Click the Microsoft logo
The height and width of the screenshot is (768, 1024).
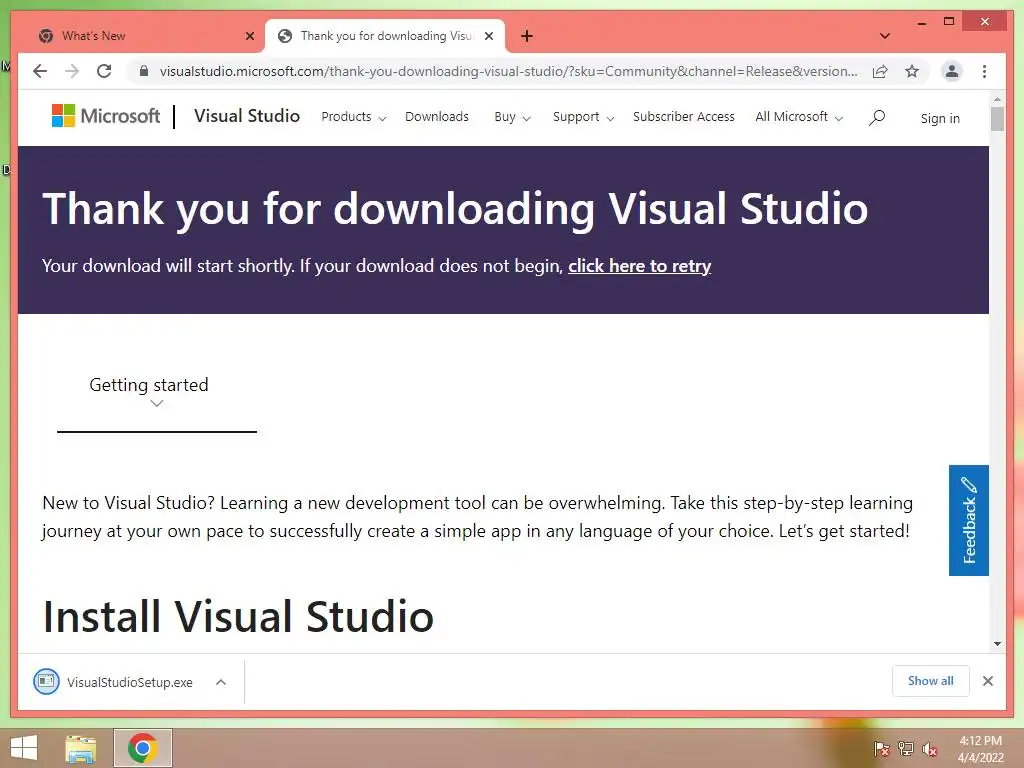pyautogui.click(x=106, y=116)
